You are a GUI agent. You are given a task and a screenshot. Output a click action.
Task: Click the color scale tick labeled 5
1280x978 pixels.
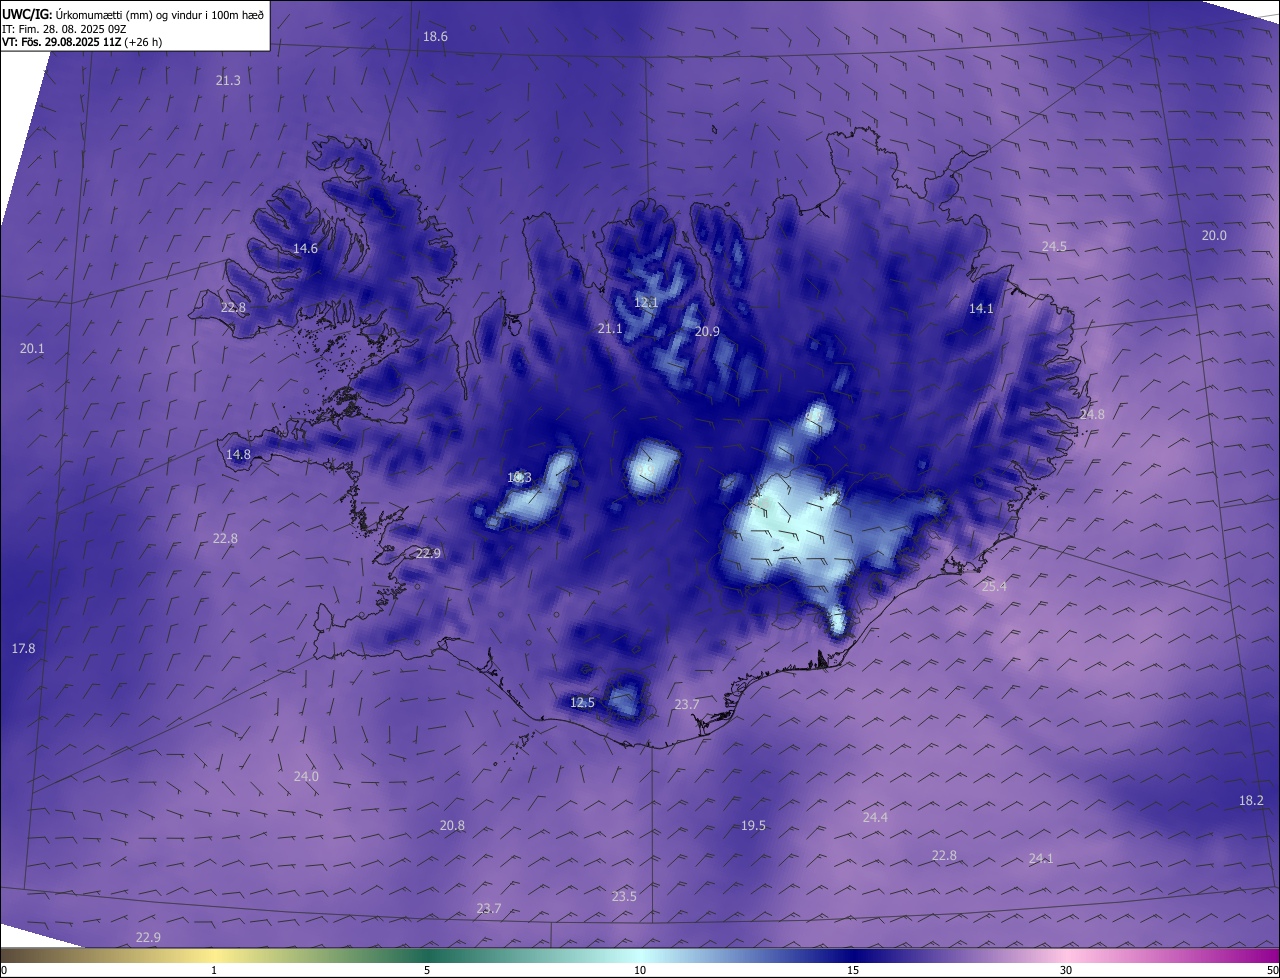[x=427, y=970]
